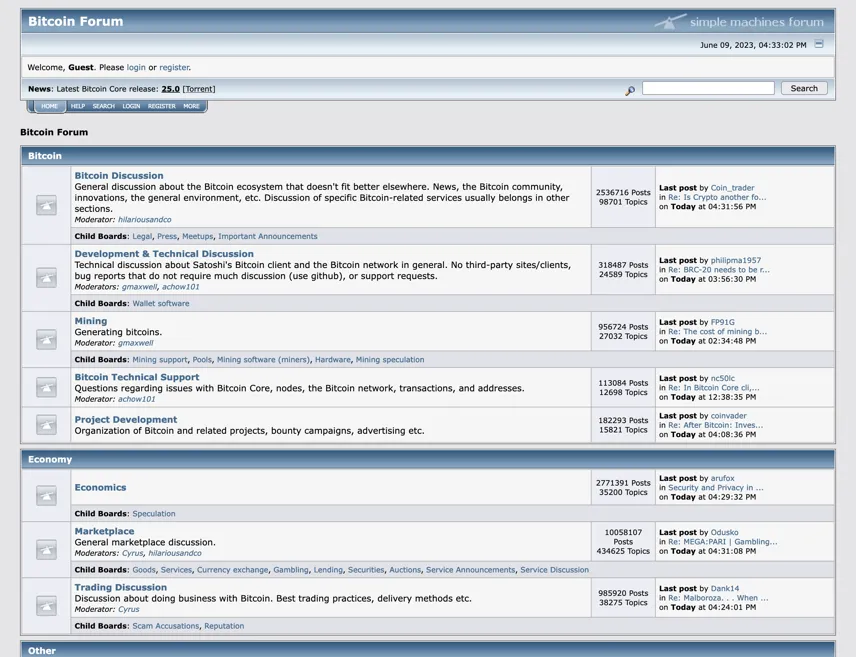Image resolution: width=856 pixels, height=657 pixels.
Task: Open the MORE tab
Action: pos(192,106)
